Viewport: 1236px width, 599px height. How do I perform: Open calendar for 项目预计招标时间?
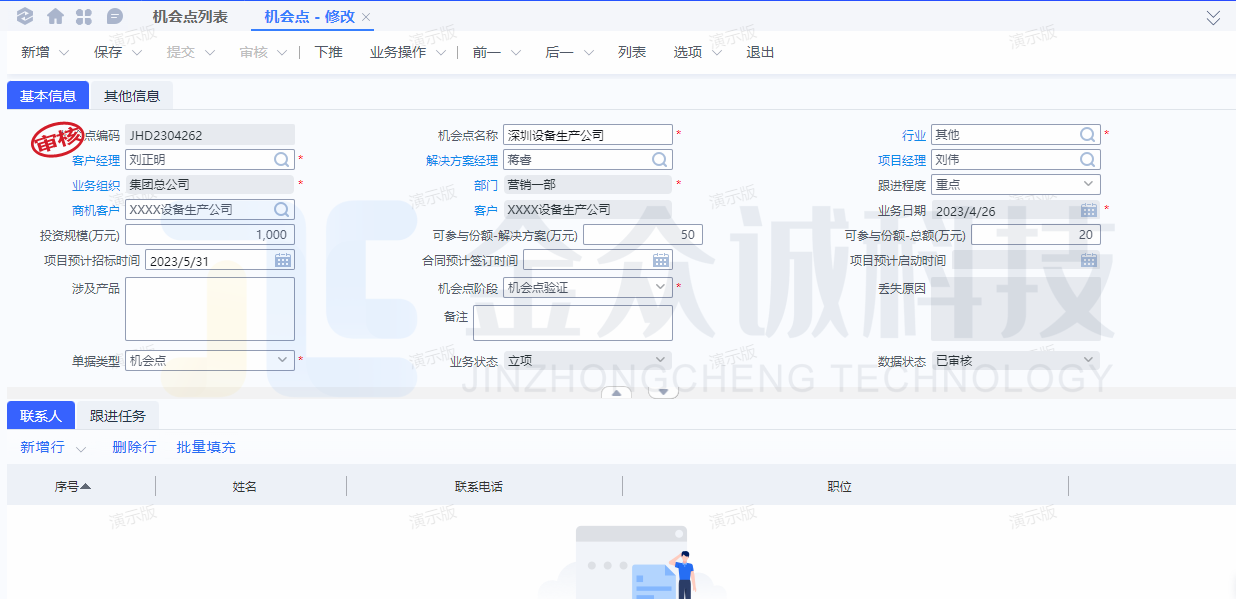(x=283, y=260)
